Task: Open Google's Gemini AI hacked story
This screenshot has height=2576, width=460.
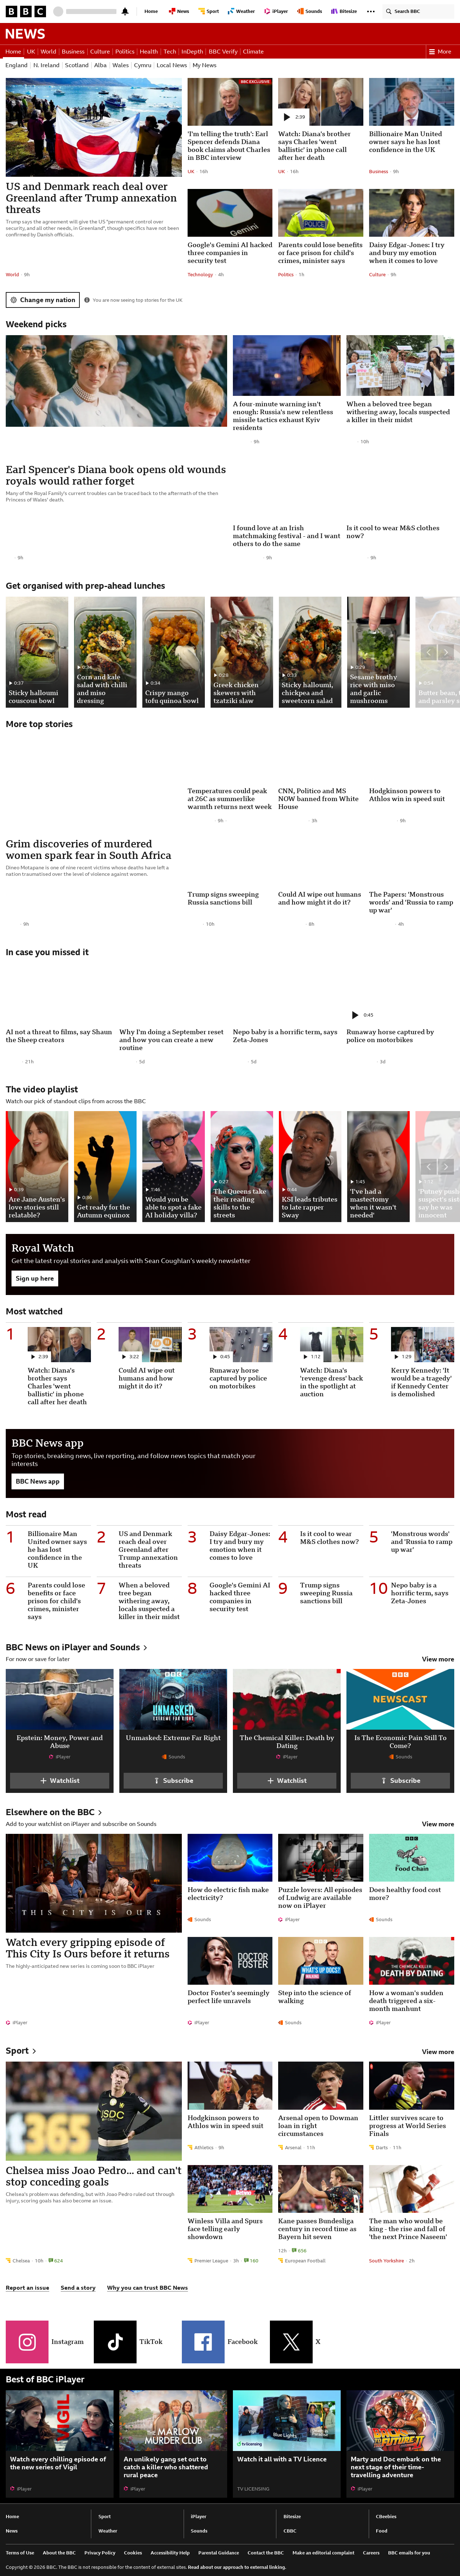Action: (230, 253)
